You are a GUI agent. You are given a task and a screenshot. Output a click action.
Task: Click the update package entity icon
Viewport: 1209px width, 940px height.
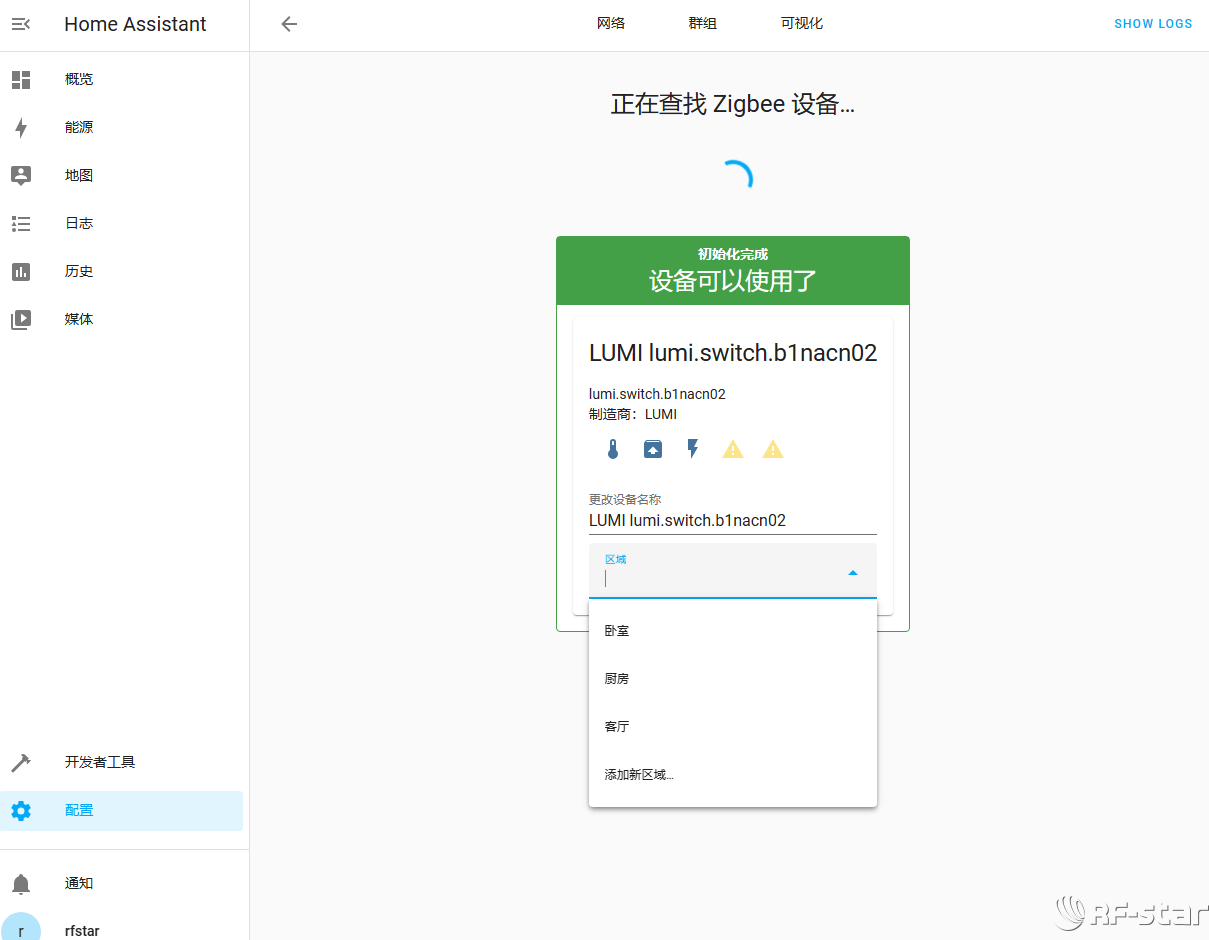(653, 450)
